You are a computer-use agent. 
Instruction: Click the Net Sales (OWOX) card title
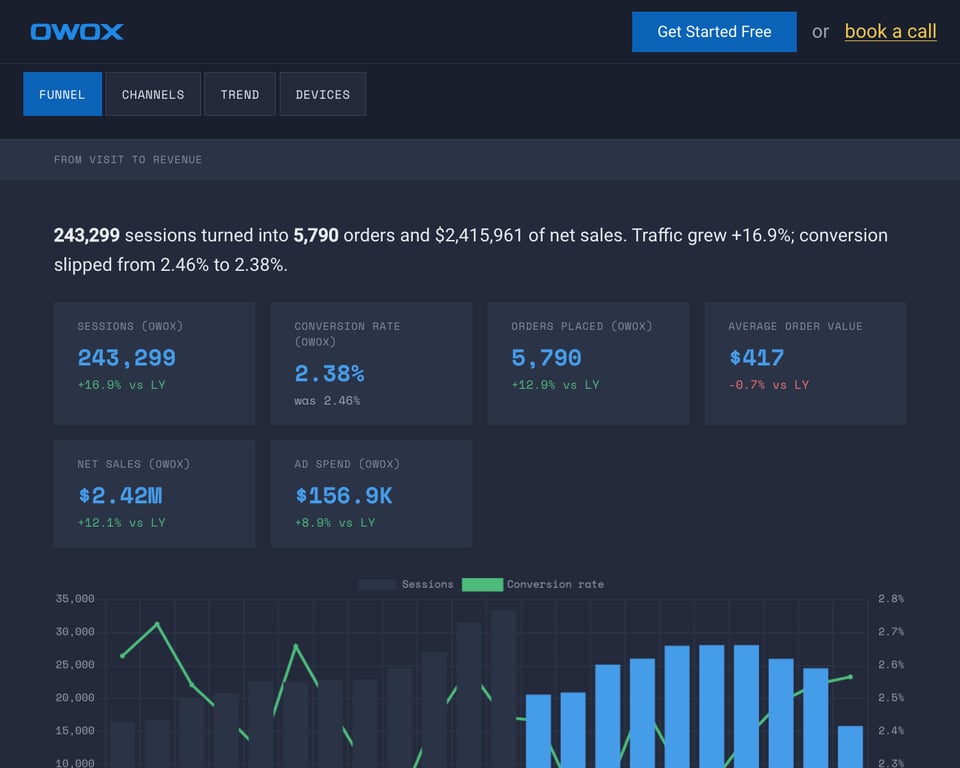click(133, 464)
